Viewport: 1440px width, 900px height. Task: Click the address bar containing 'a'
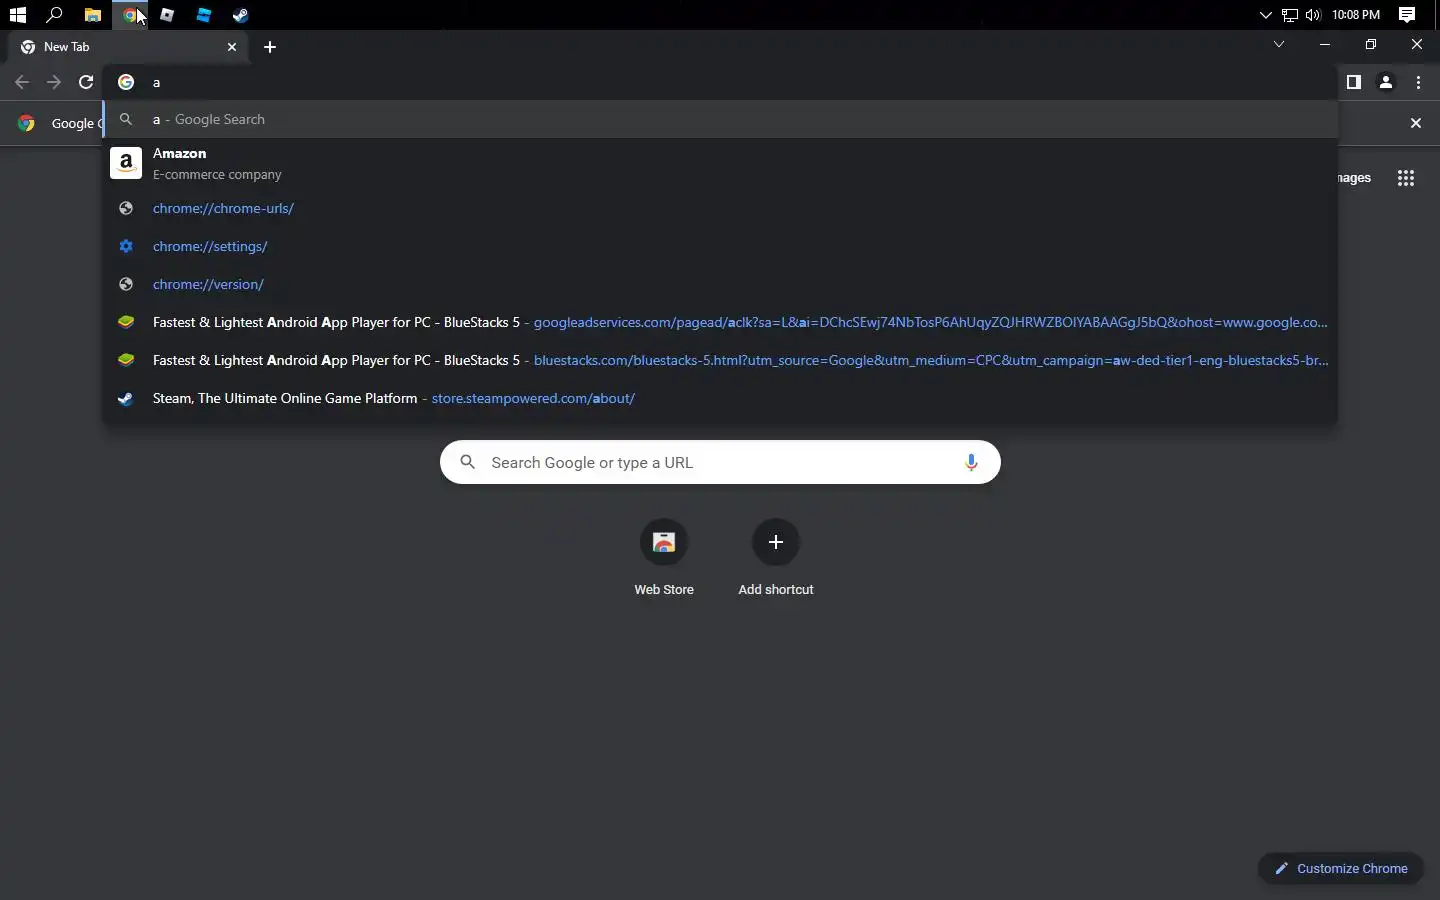click(720, 82)
